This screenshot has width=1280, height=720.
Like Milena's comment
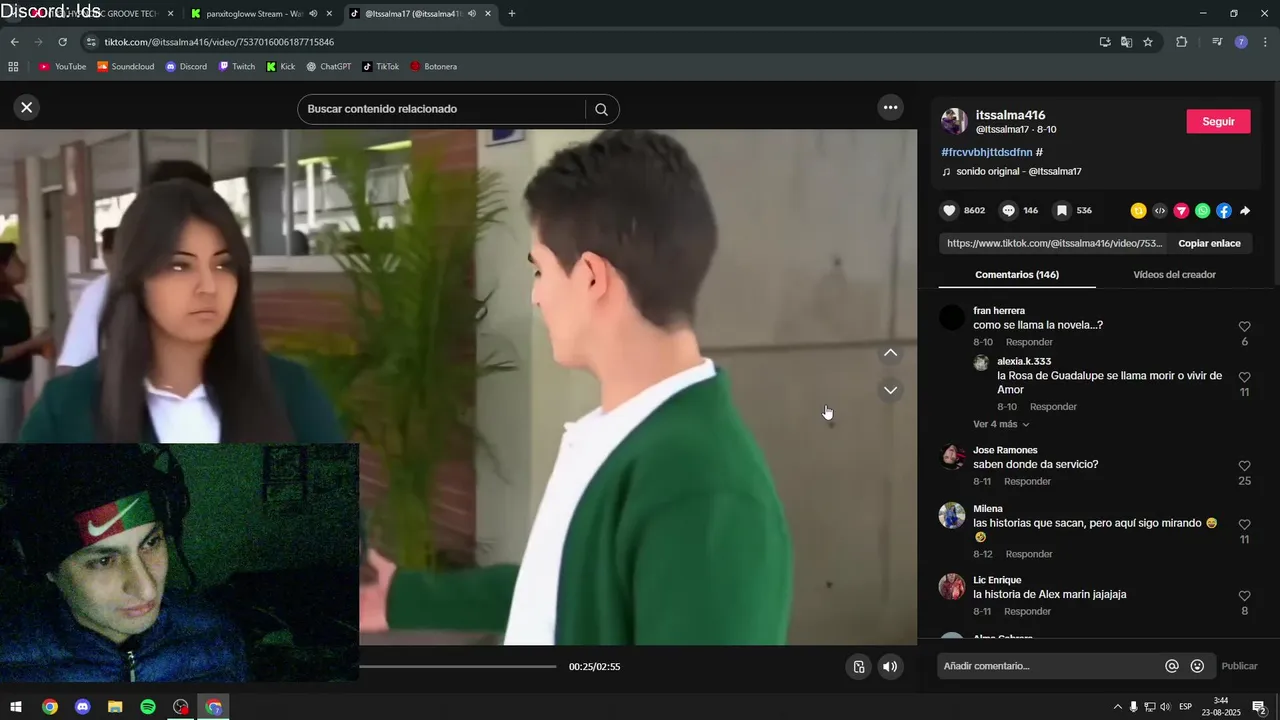click(1245, 524)
